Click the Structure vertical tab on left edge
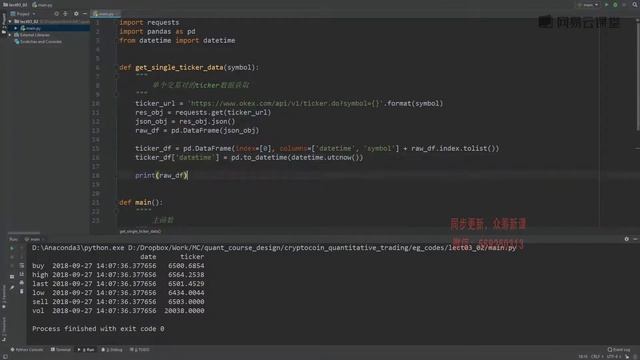 coord(4,329)
